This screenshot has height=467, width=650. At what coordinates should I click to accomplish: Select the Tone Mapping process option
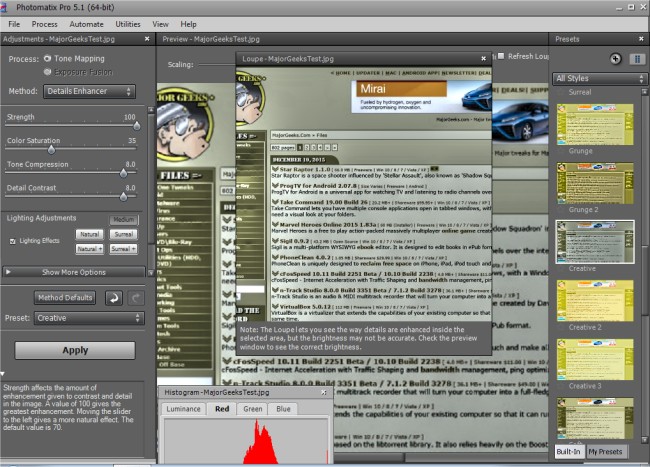coord(47,59)
